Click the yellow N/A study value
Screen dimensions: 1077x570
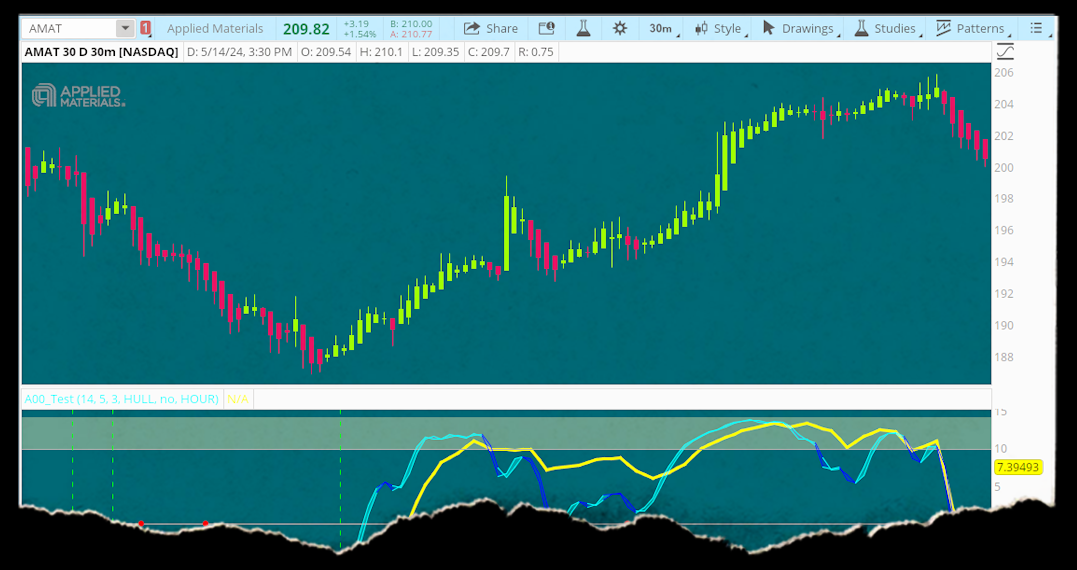pos(238,398)
